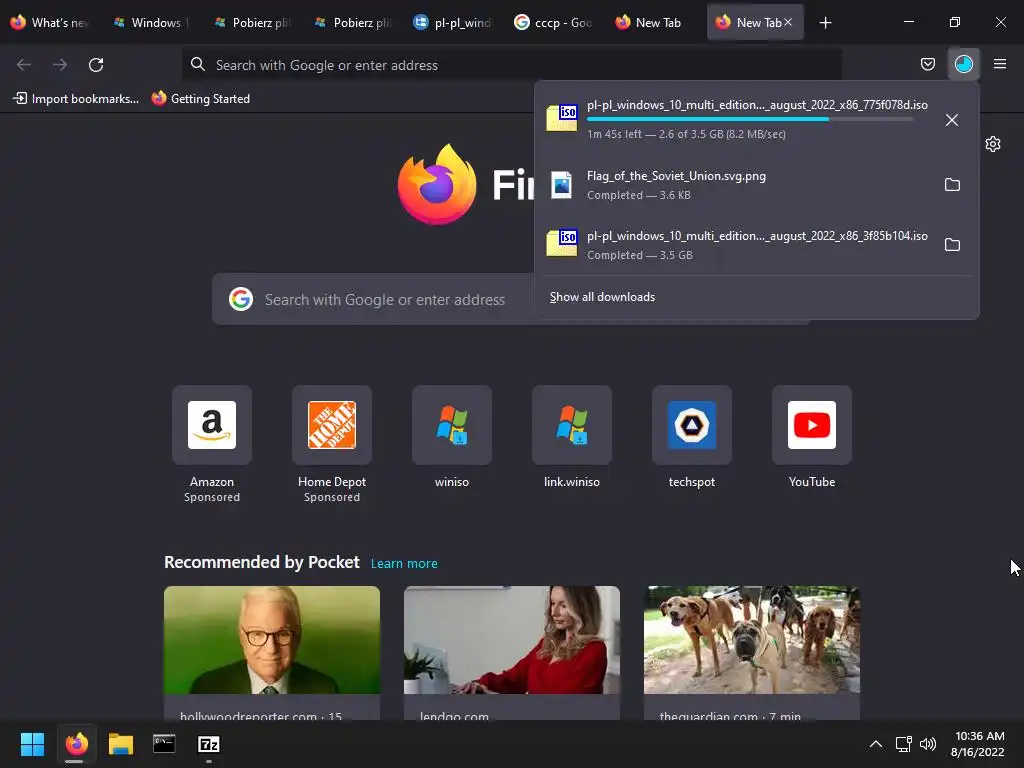
Task: Open volume control tray icon
Action: pos(927,744)
